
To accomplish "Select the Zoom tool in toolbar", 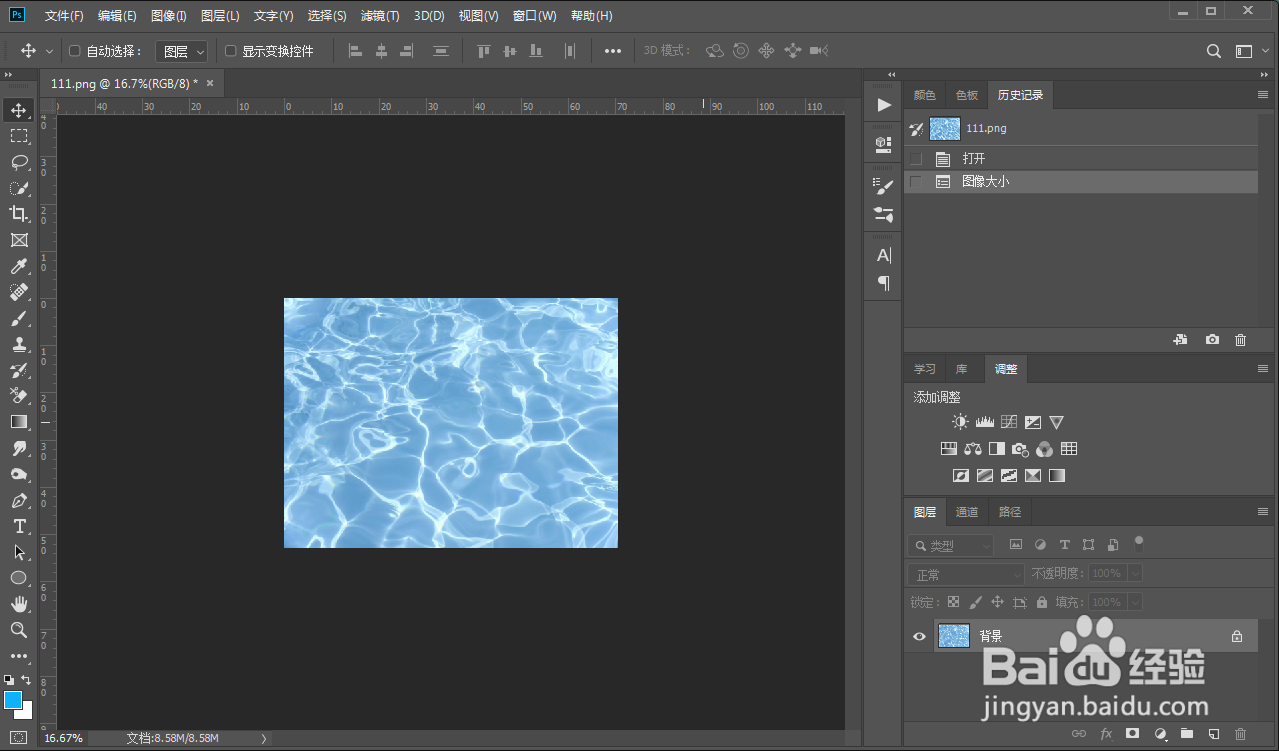I will tap(19, 630).
